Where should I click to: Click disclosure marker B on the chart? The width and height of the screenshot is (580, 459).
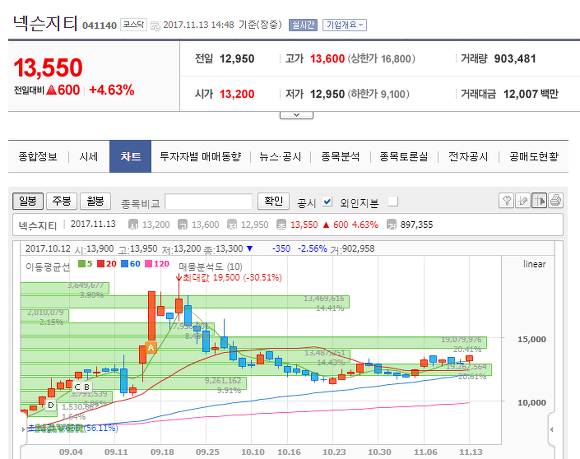(87, 387)
